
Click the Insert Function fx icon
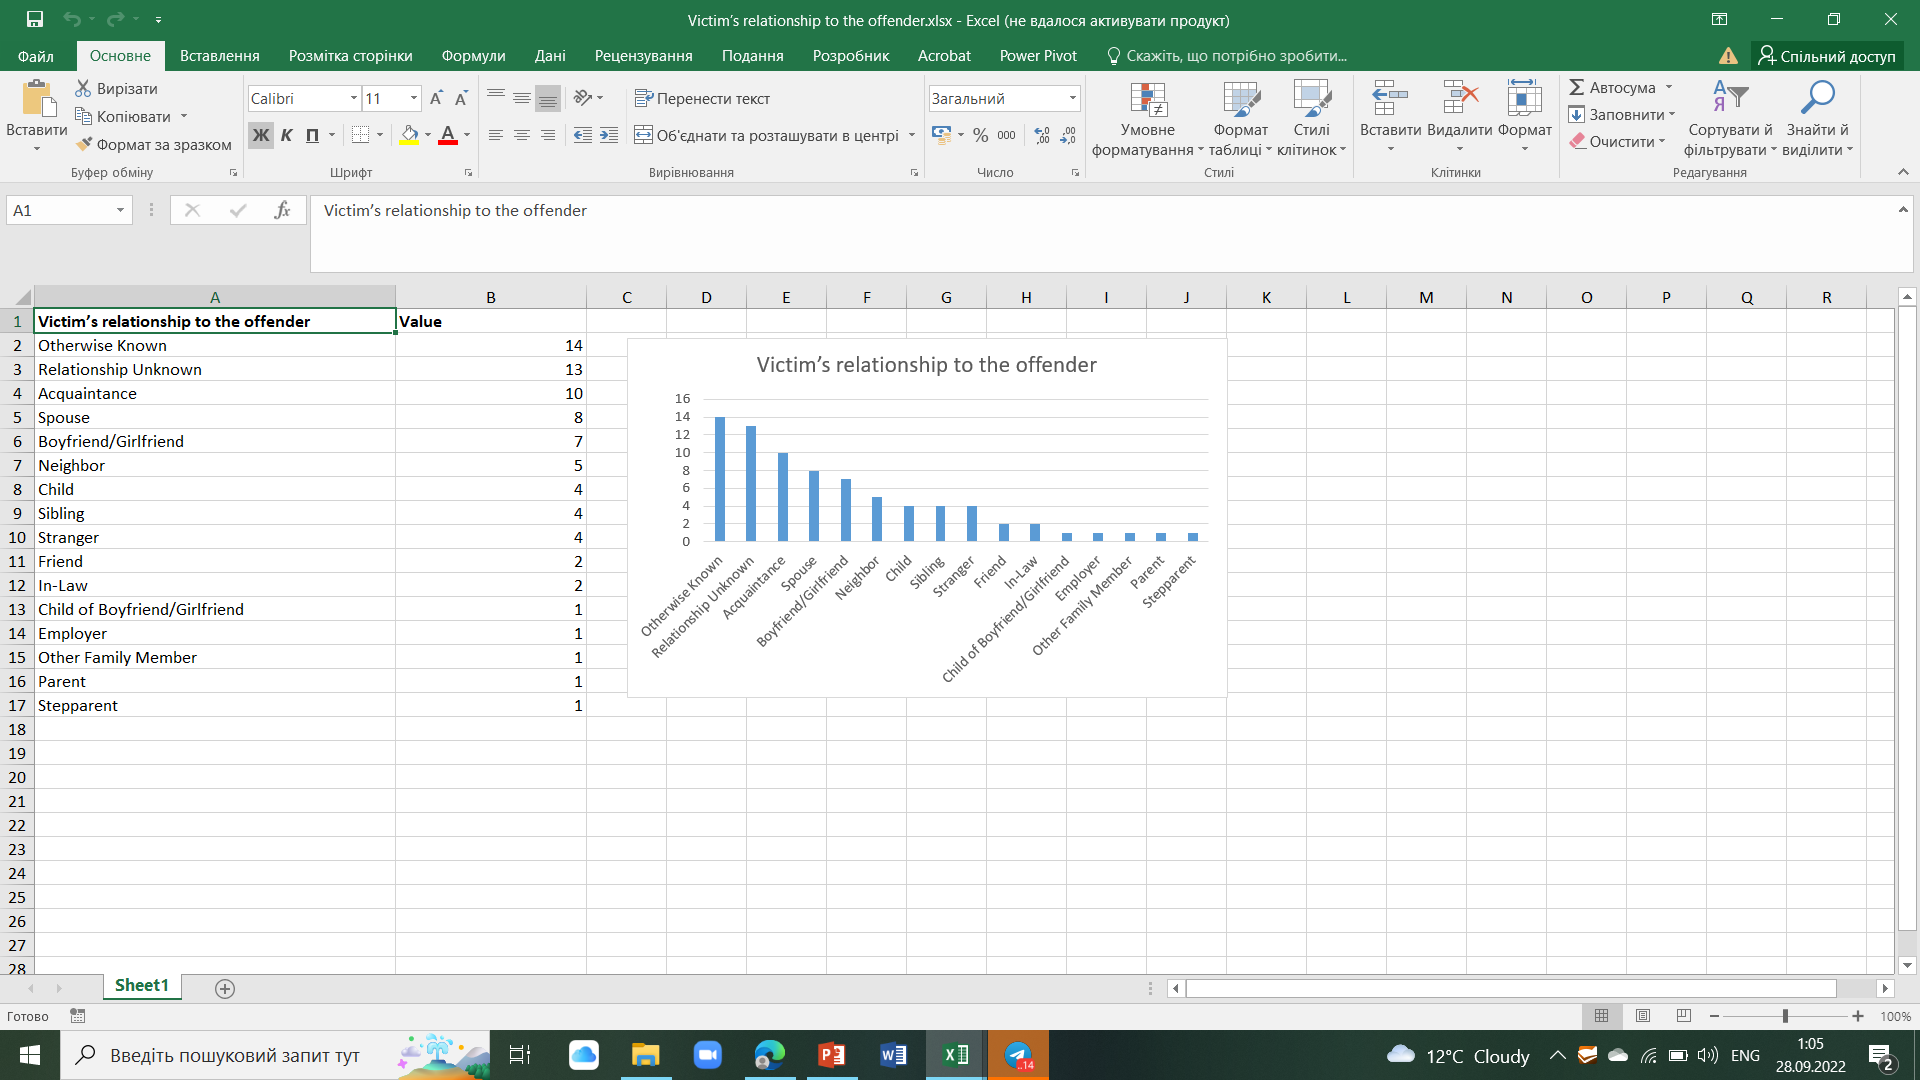[x=282, y=210]
